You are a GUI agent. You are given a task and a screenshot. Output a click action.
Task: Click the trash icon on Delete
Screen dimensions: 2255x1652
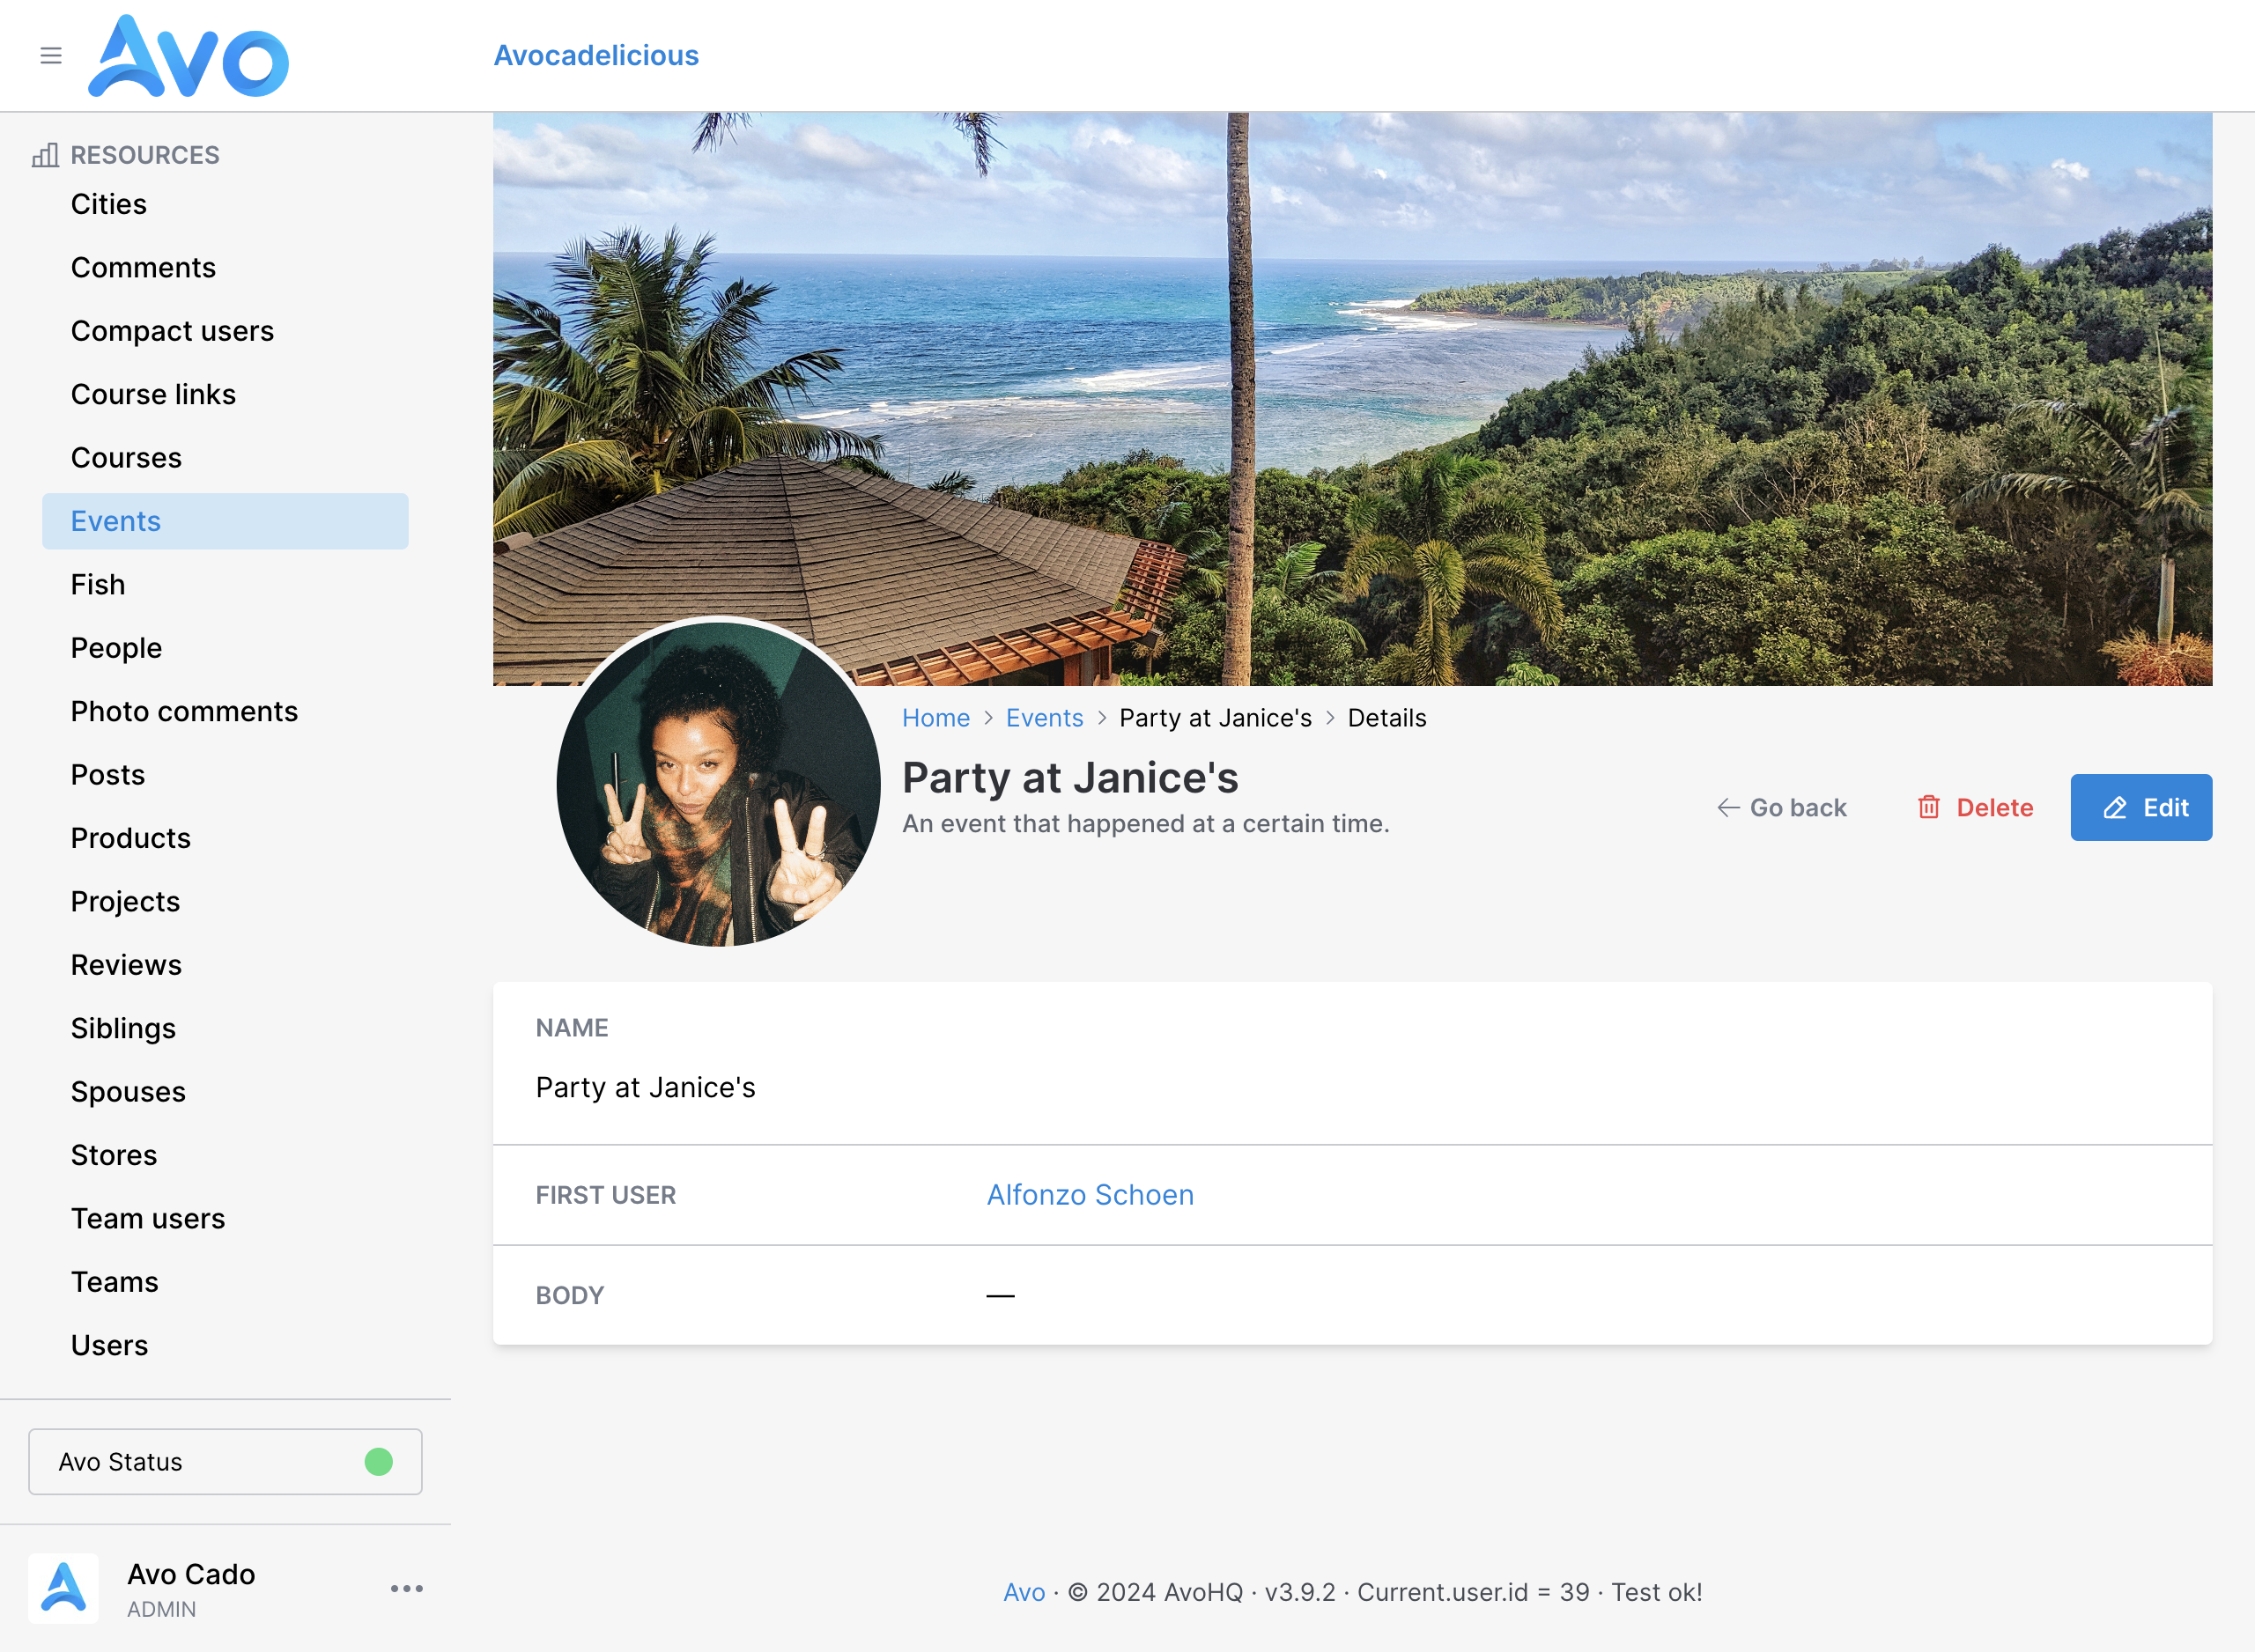click(x=1929, y=807)
